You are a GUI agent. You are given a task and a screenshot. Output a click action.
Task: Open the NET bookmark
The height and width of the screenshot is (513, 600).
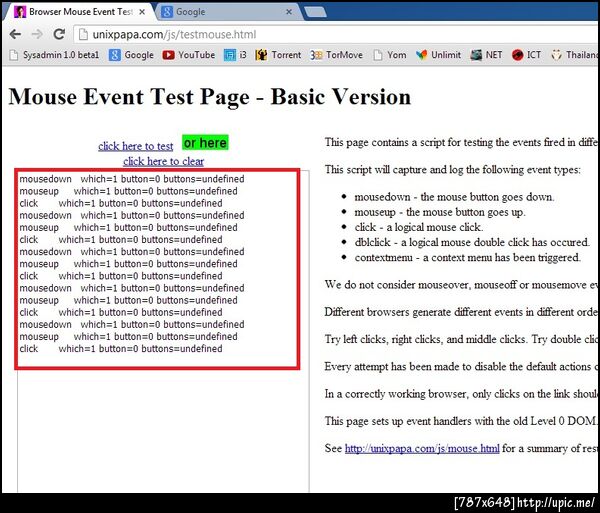pos(486,55)
